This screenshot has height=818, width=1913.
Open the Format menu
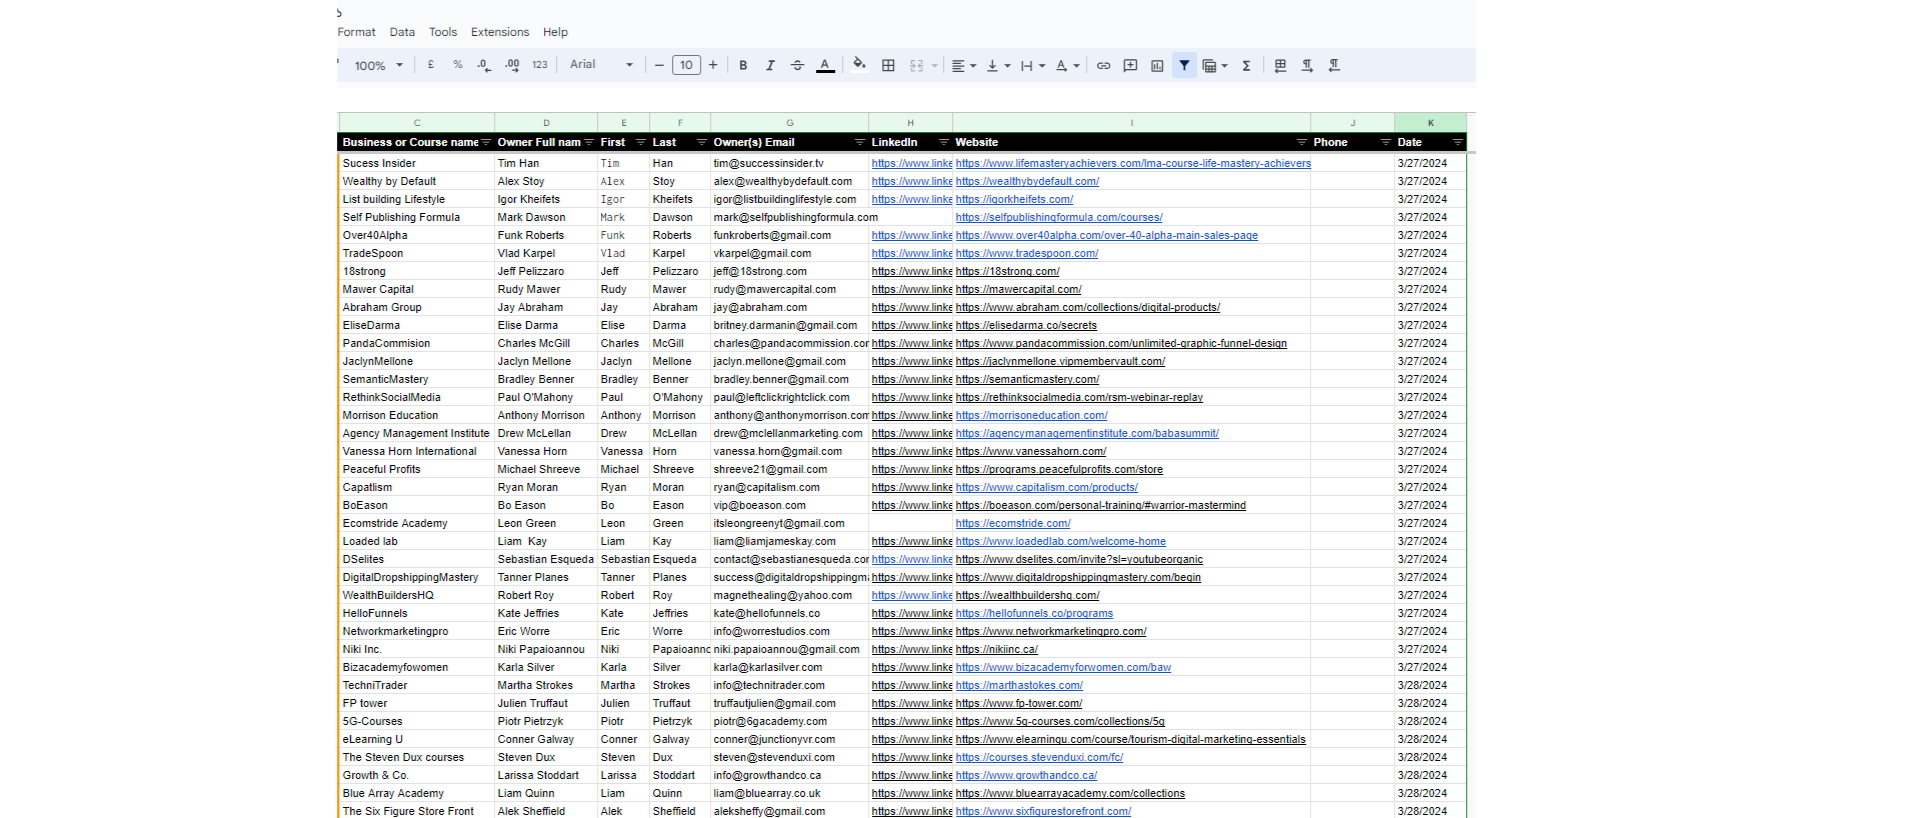356,32
